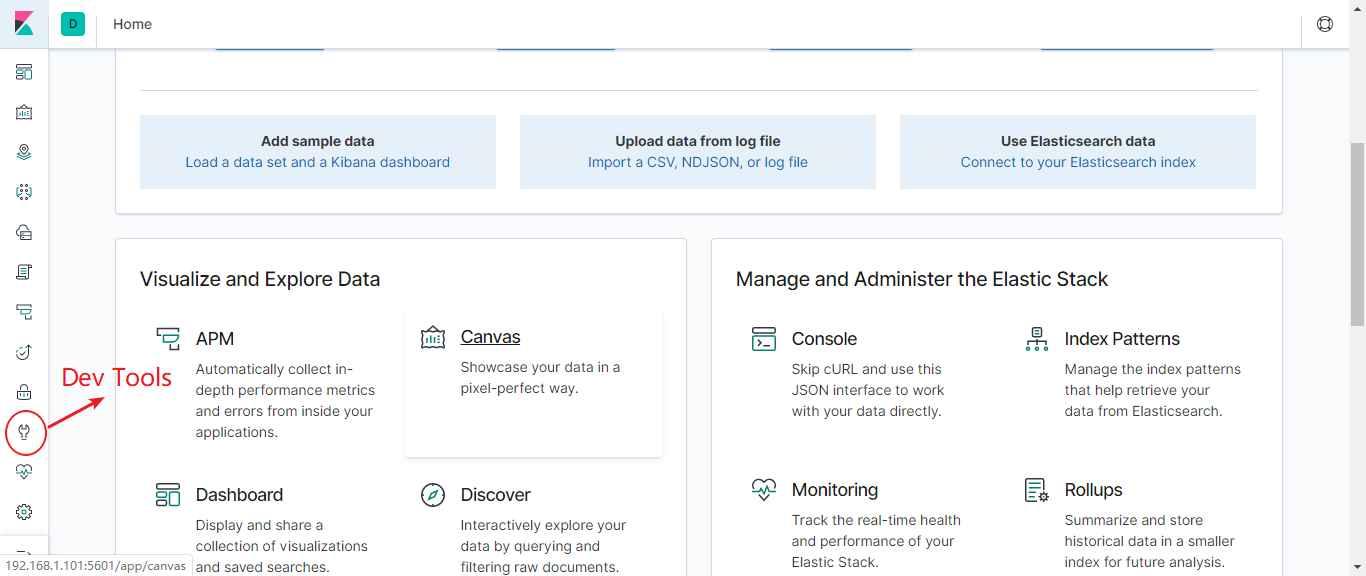Screen dimensions: 1366x576
Task: Click the Discover querying description text
Action: [x=544, y=546]
